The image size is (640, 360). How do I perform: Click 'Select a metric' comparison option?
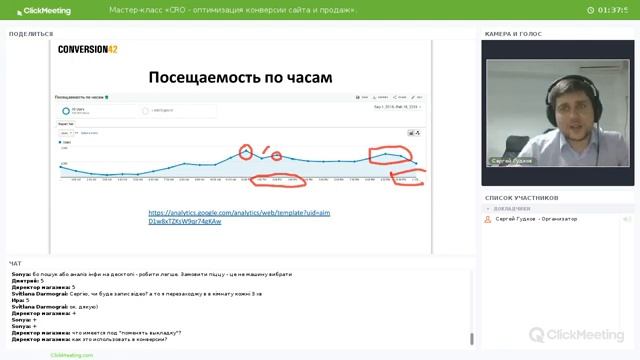(89, 133)
